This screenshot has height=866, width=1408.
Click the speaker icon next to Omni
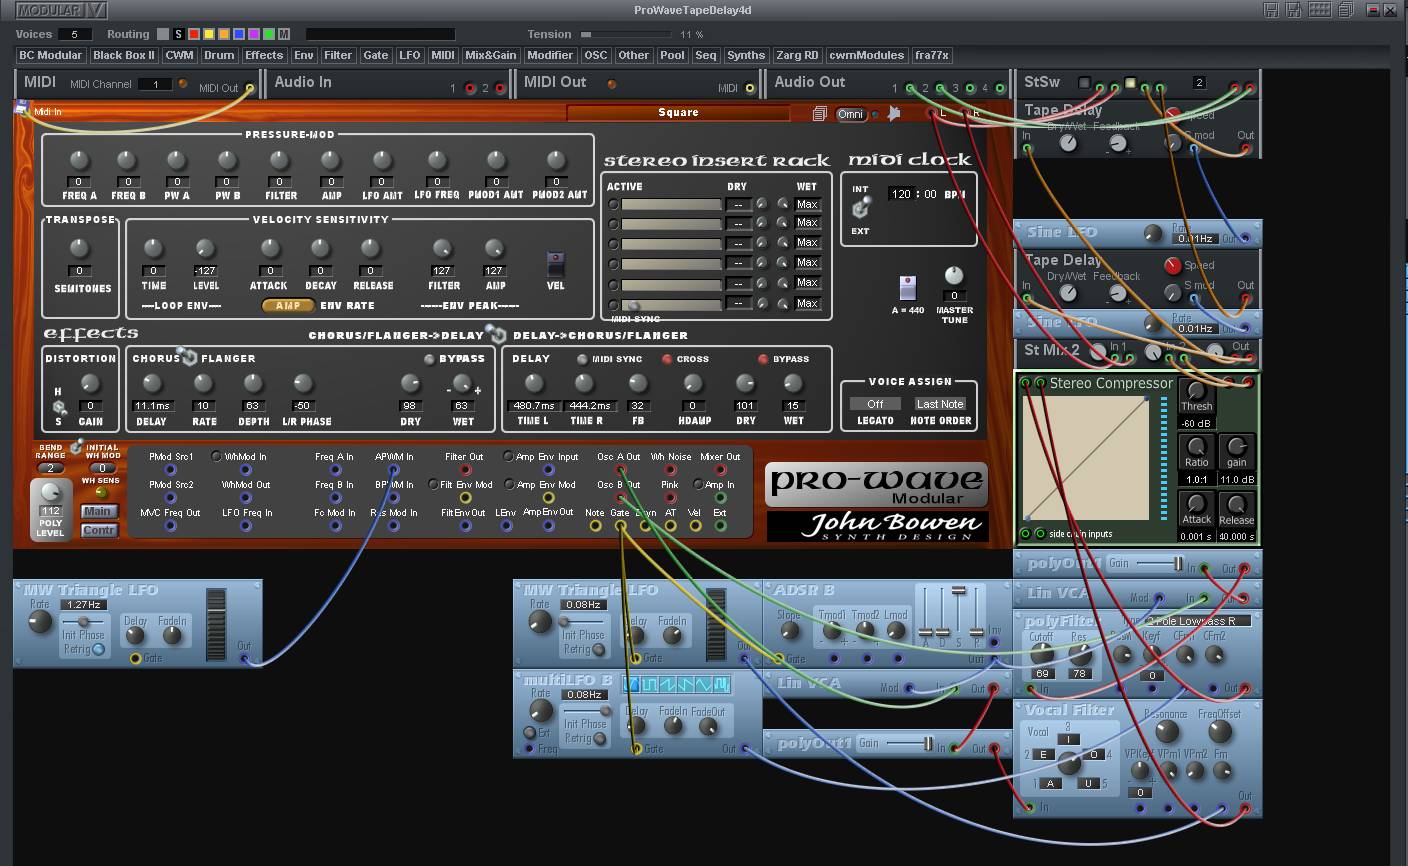point(893,113)
